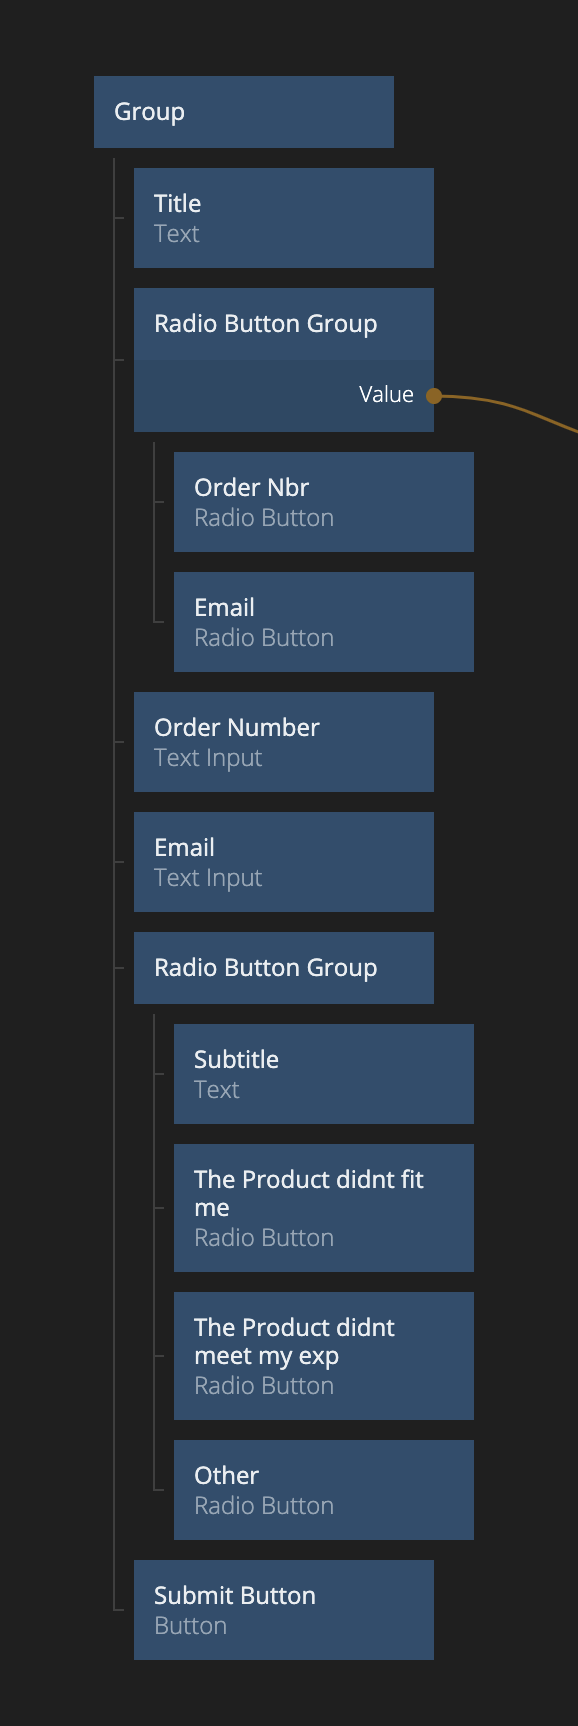Select the Email Radio Button node
578x1726 pixels.
324,622
